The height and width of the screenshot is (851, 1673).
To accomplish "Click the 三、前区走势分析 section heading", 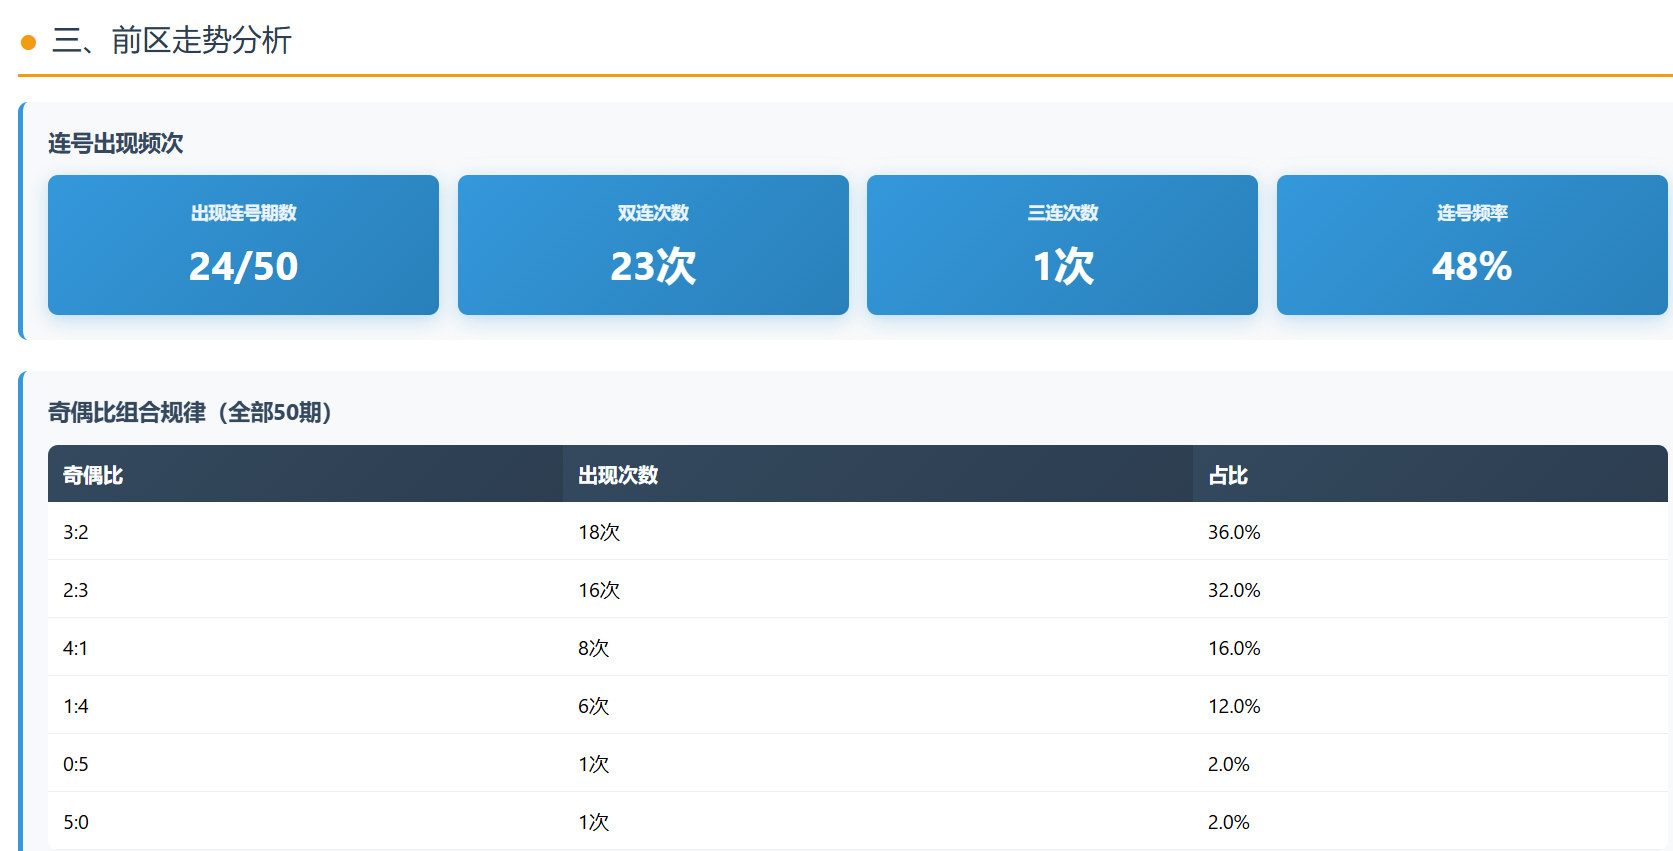I will pos(171,40).
